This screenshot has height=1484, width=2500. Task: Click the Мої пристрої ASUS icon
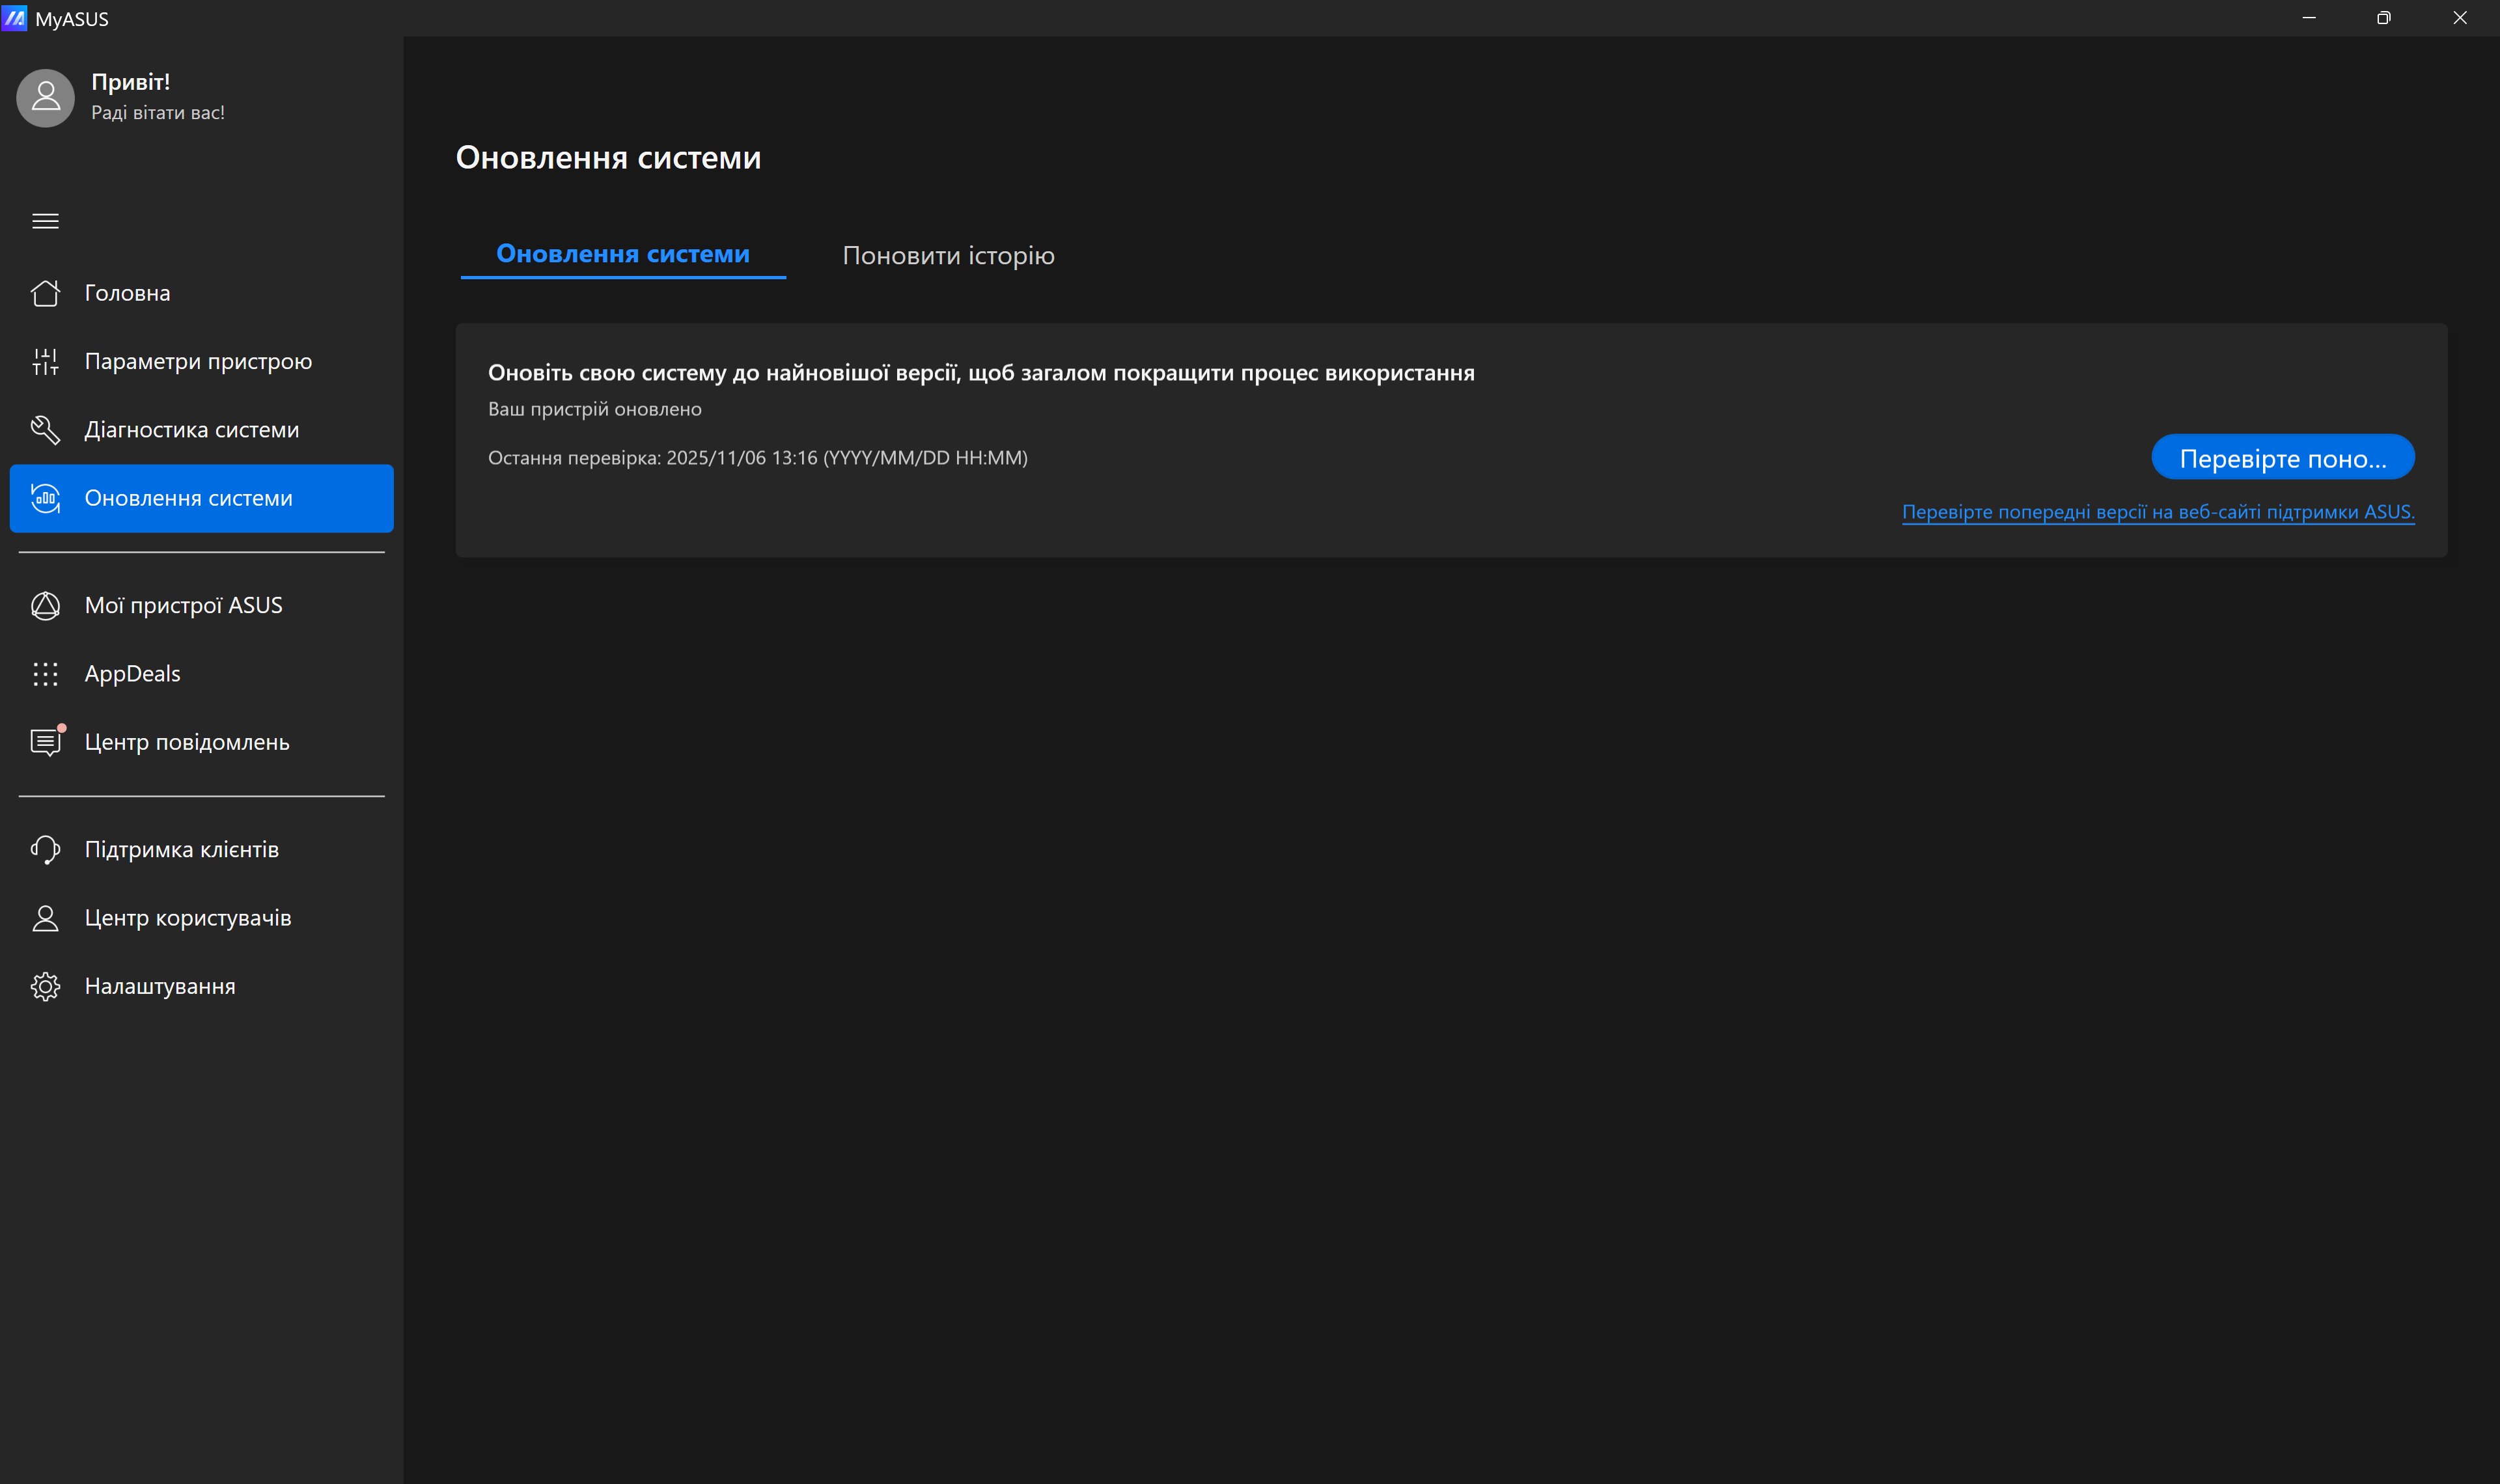pos(45,605)
